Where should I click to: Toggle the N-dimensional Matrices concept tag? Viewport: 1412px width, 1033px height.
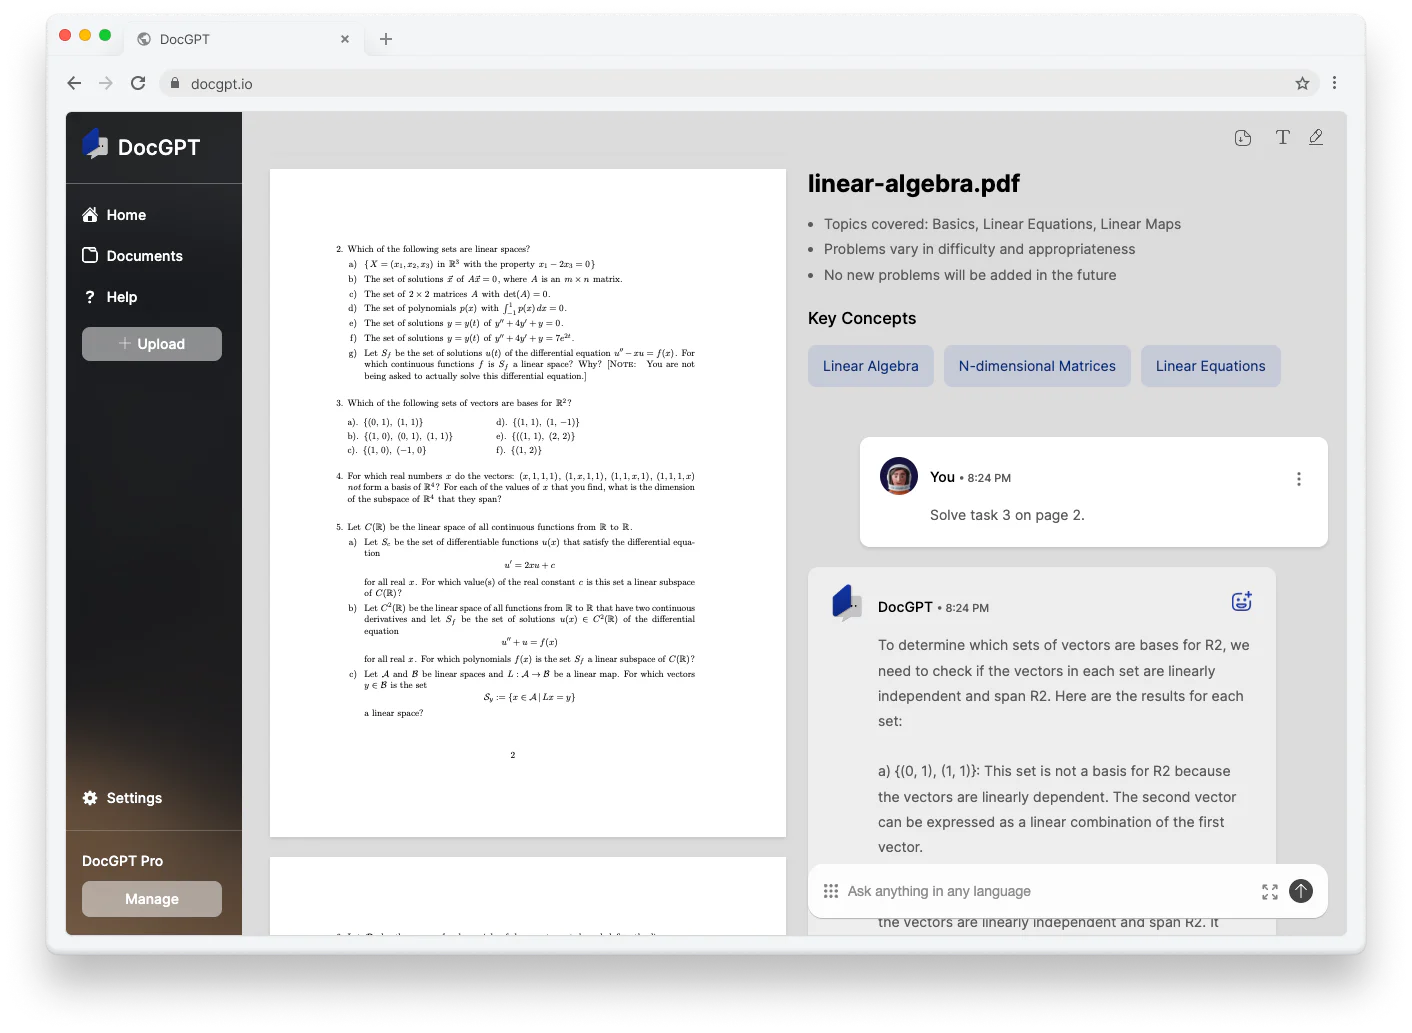(x=1037, y=366)
